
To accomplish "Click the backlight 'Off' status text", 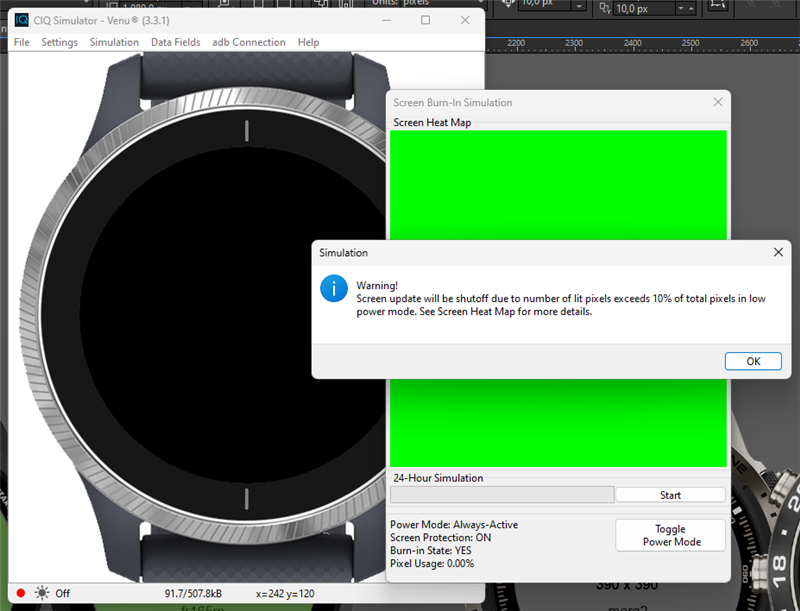I will click(x=62, y=593).
